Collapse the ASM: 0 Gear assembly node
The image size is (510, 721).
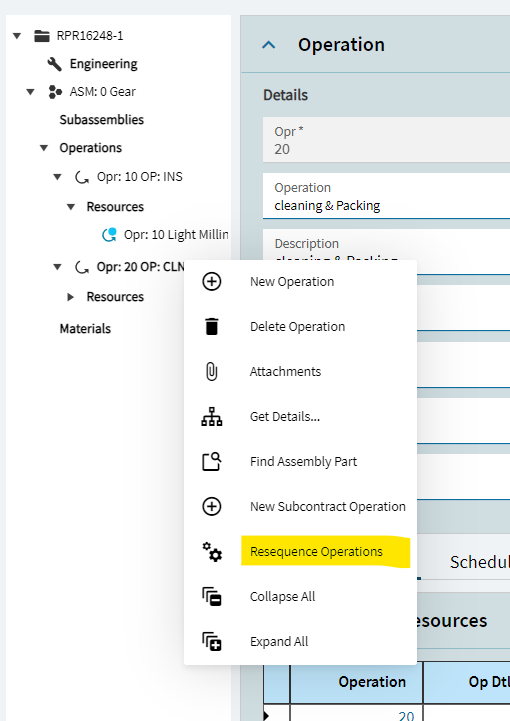pyautogui.click(x=30, y=92)
